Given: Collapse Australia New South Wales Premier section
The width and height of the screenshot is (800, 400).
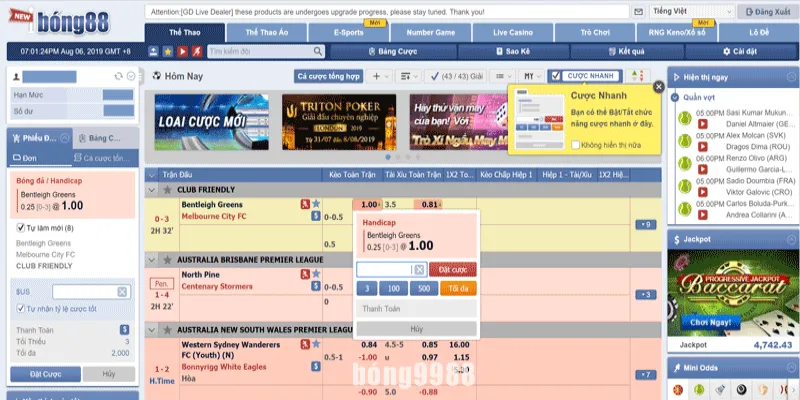Looking at the screenshot, I should pyautogui.click(x=152, y=330).
